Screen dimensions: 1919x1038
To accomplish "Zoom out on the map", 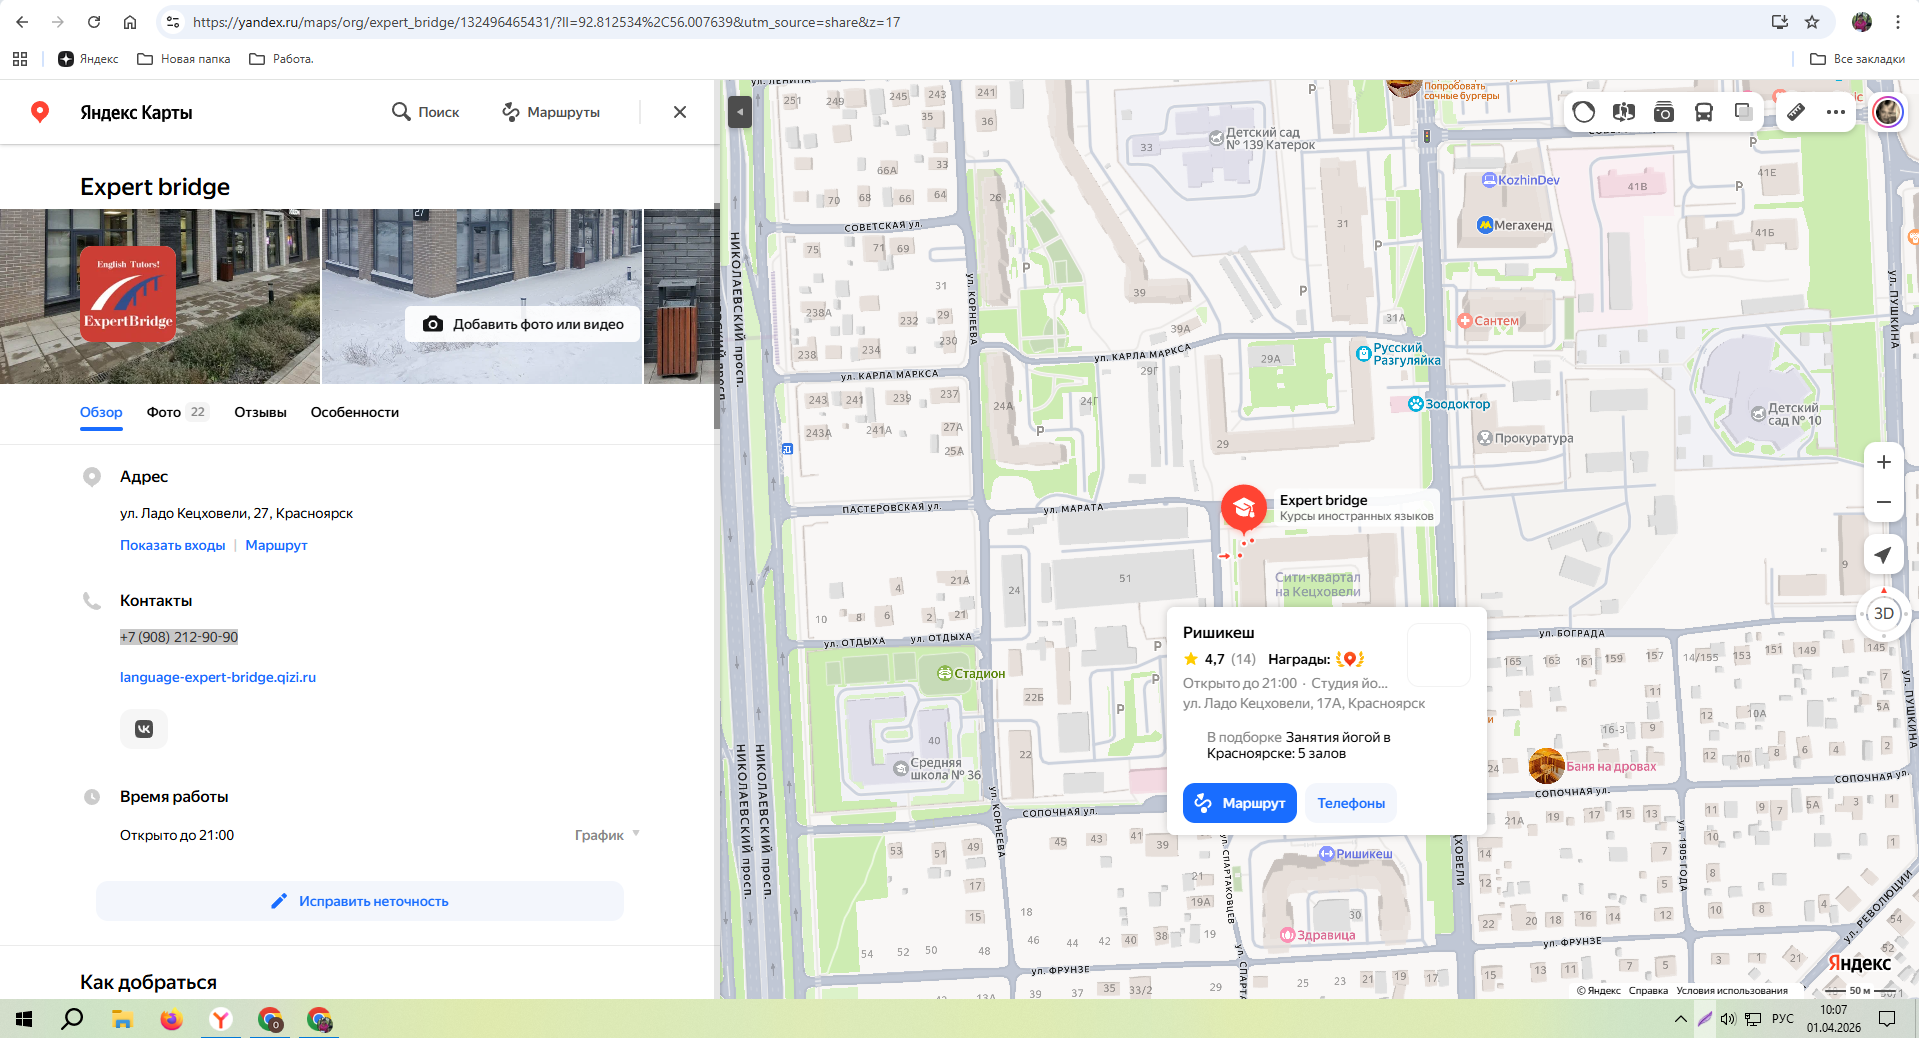I will tap(1883, 502).
